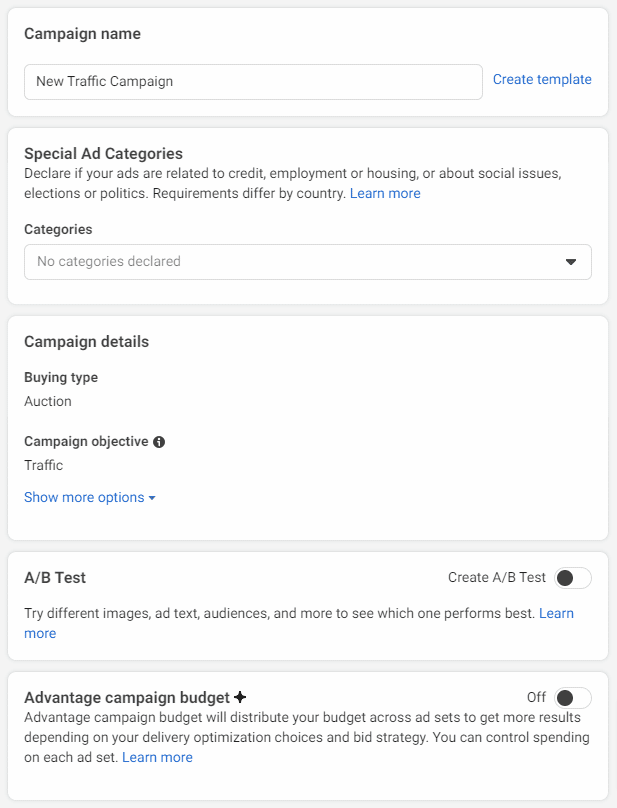The image size is (617, 808).
Task: Click the Off label beside budget toggle
Action: (536, 697)
